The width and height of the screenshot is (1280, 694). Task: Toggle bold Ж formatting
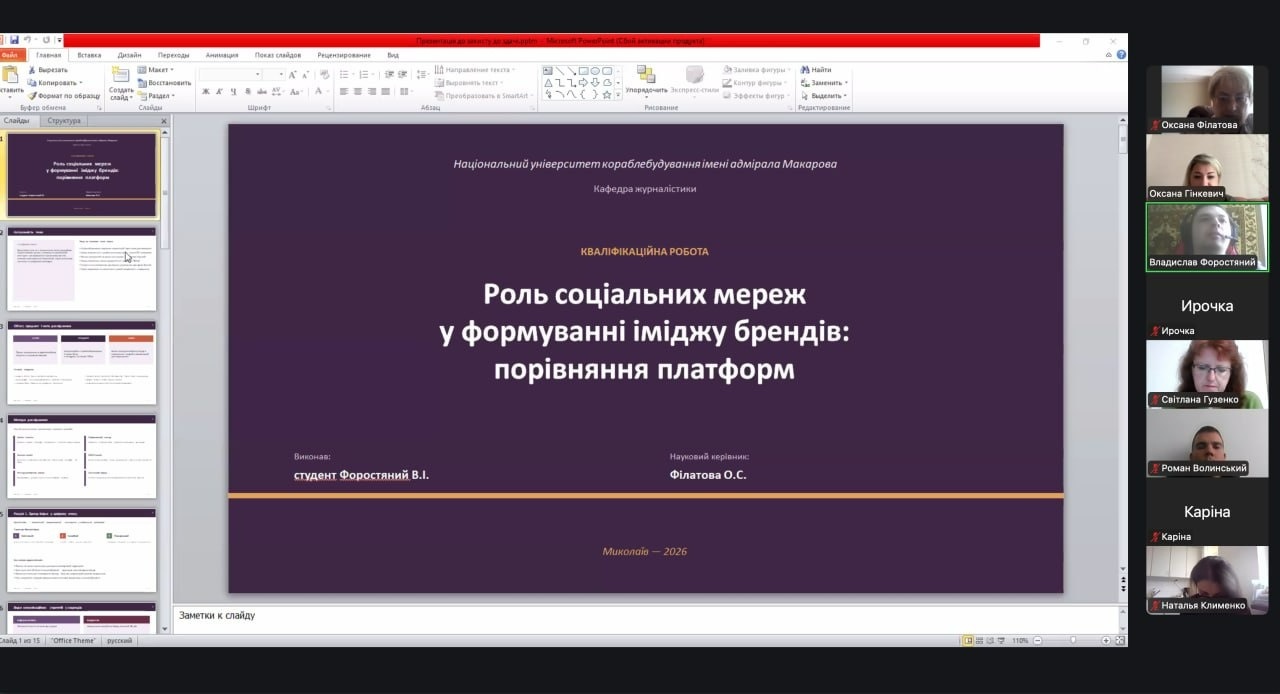(206, 91)
